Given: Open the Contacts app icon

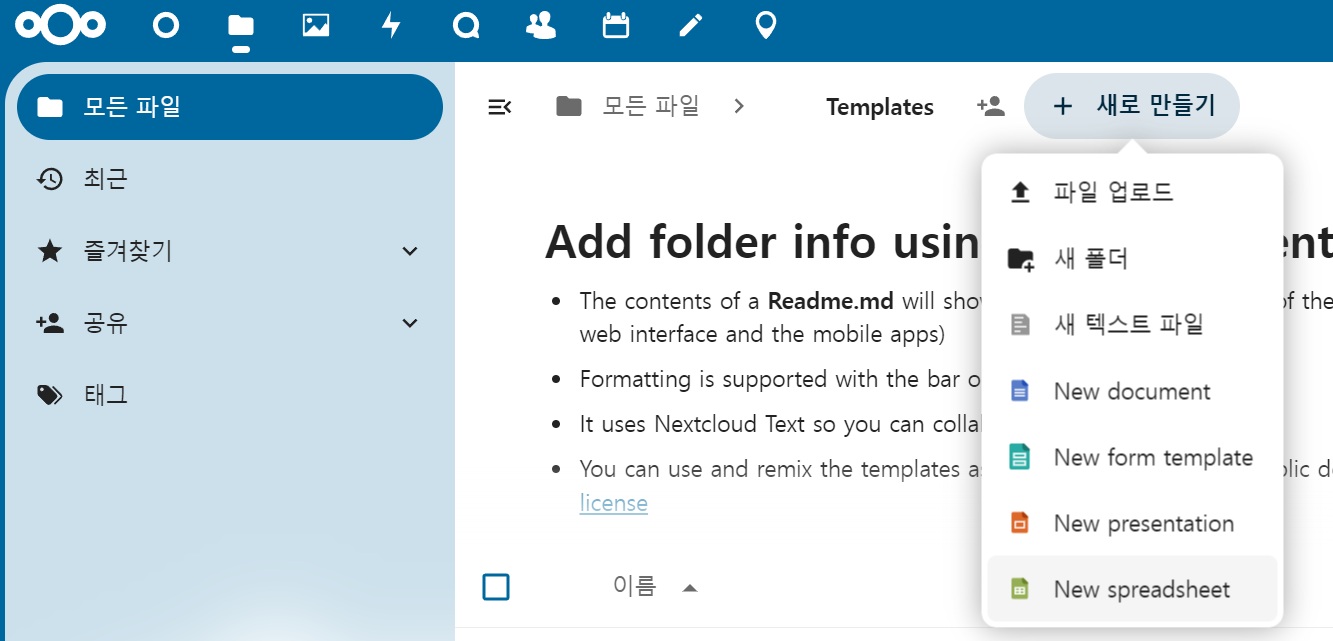Looking at the screenshot, I should [541, 26].
